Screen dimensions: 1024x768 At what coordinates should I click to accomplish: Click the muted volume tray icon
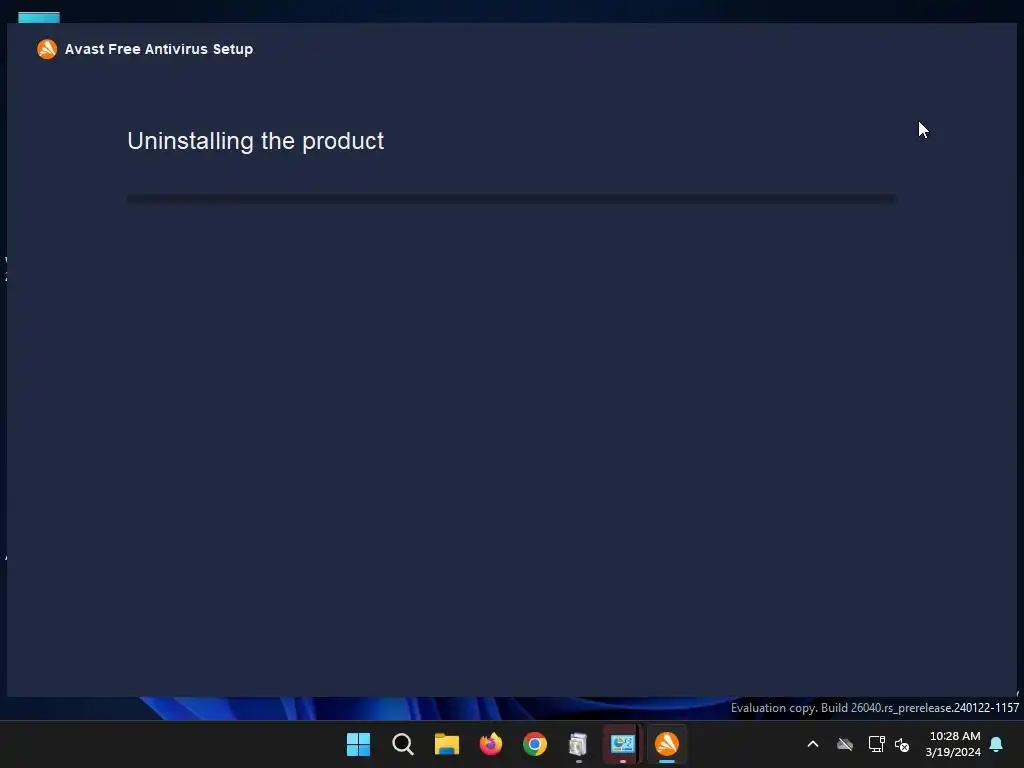[902, 744]
